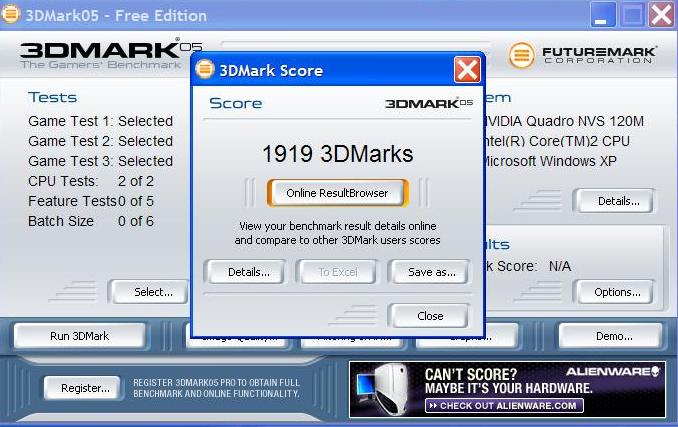Viewport: 678px width, 427px height.
Task: Click the 3DMark05 logo inside score dialog
Action: (x=429, y=103)
